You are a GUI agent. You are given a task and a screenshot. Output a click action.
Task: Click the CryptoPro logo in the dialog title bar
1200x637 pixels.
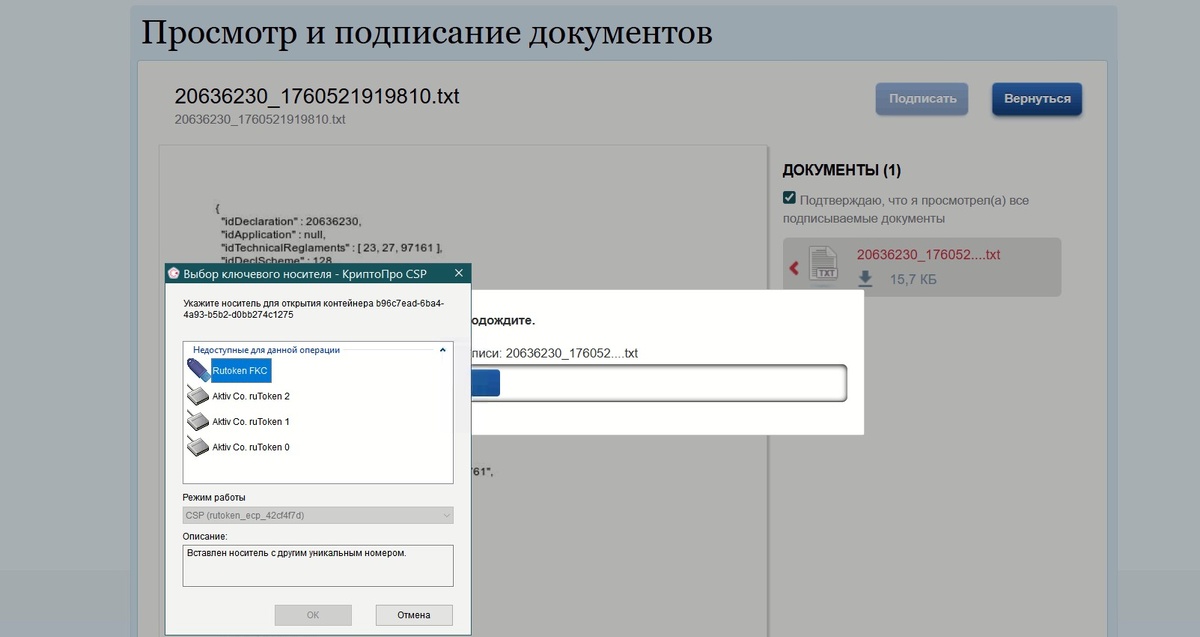[174, 272]
